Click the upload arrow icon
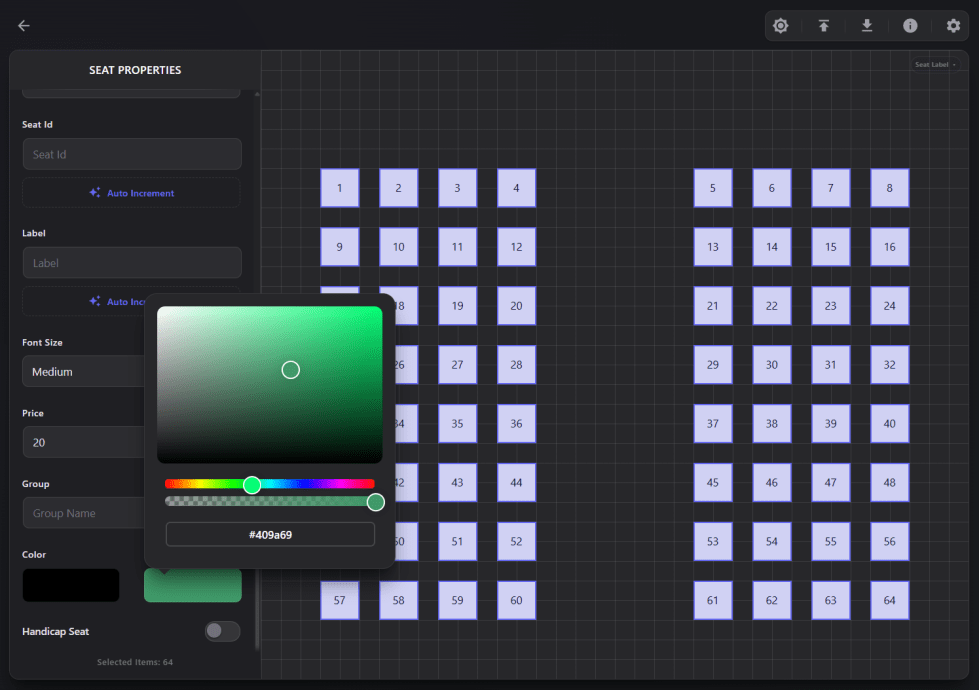979x690 pixels. click(x=823, y=26)
